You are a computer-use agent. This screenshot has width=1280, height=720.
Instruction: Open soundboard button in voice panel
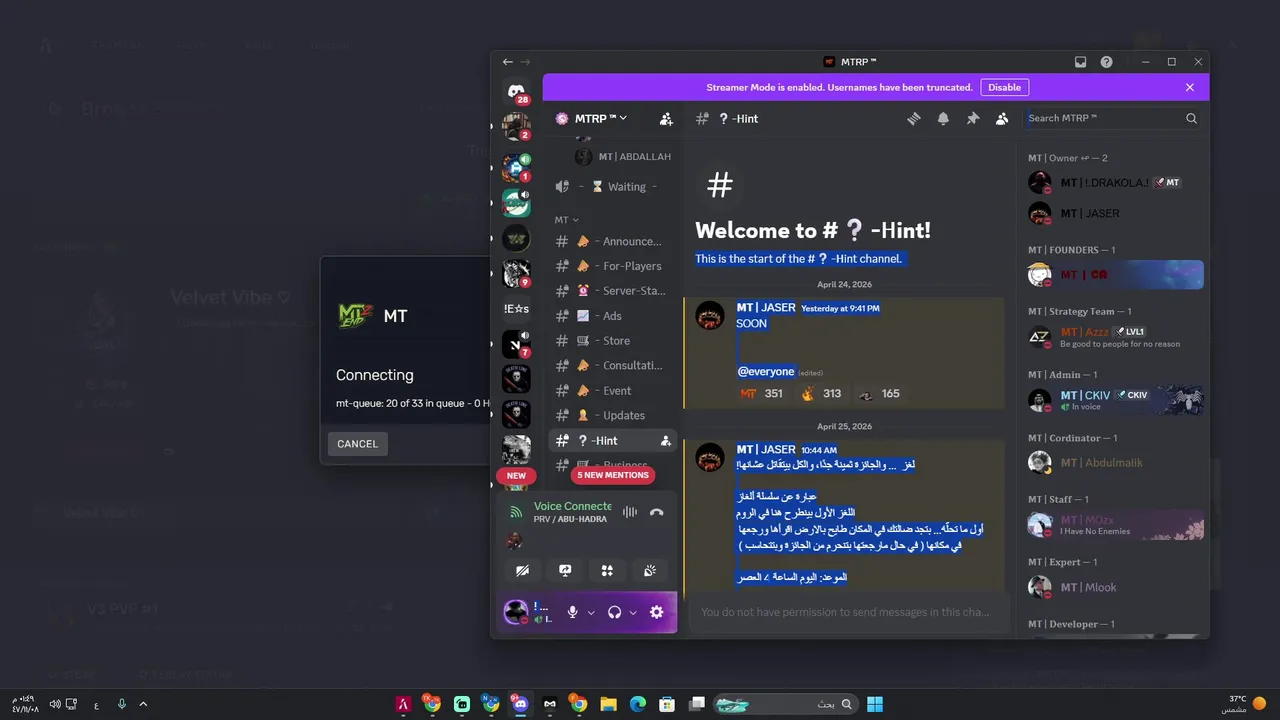[x=650, y=570]
